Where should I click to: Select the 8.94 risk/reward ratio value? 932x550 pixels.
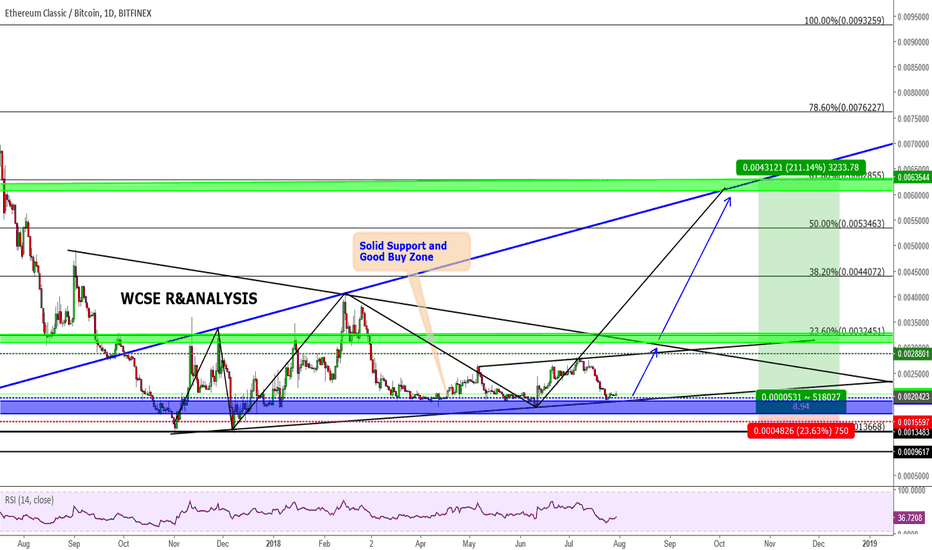click(x=801, y=407)
